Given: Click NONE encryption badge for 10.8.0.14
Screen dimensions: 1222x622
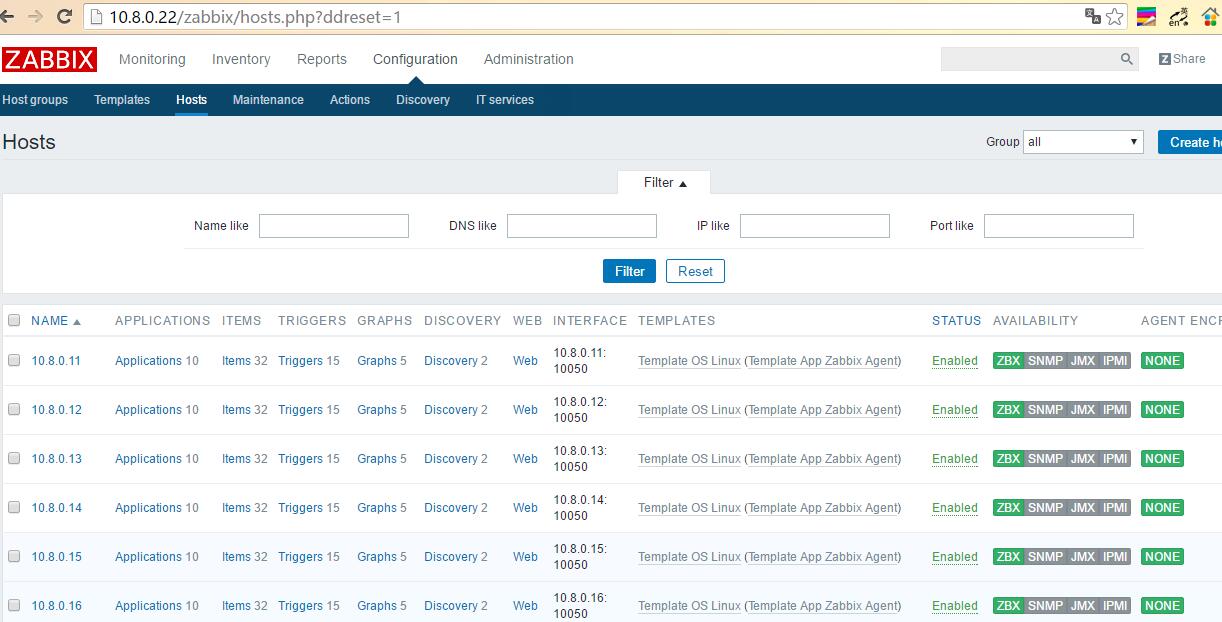Looking at the screenshot, I should click(x=1162, y=508).
